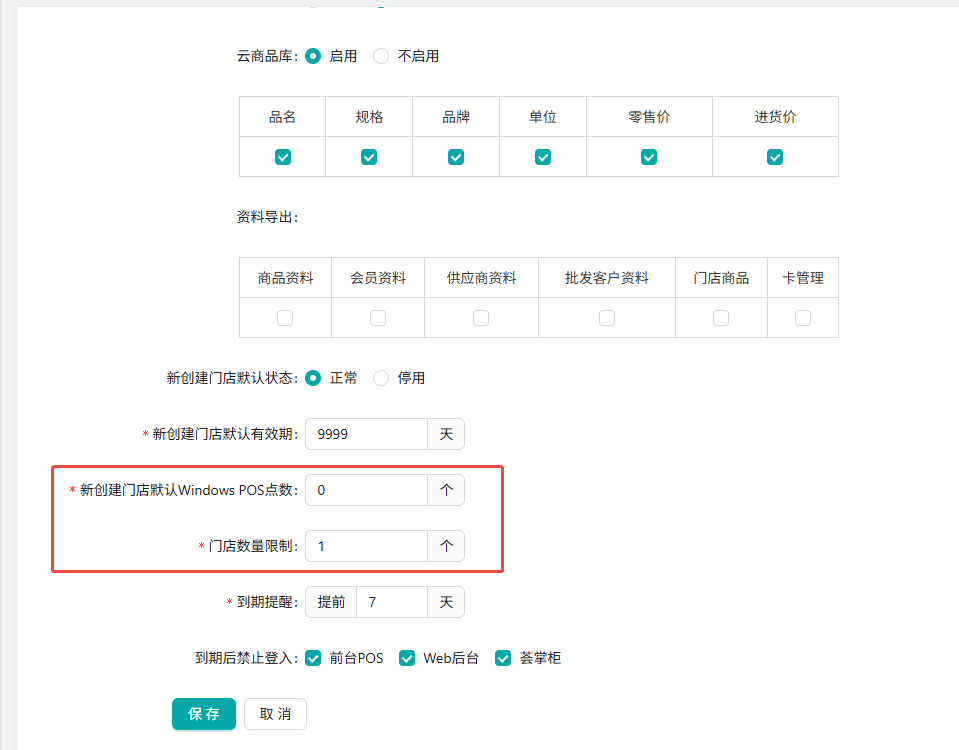Image resolution: width=959 pixels, height=750 pixels.
Task: Check the 批发客户资料 checkbox
Action: point(607,318)
